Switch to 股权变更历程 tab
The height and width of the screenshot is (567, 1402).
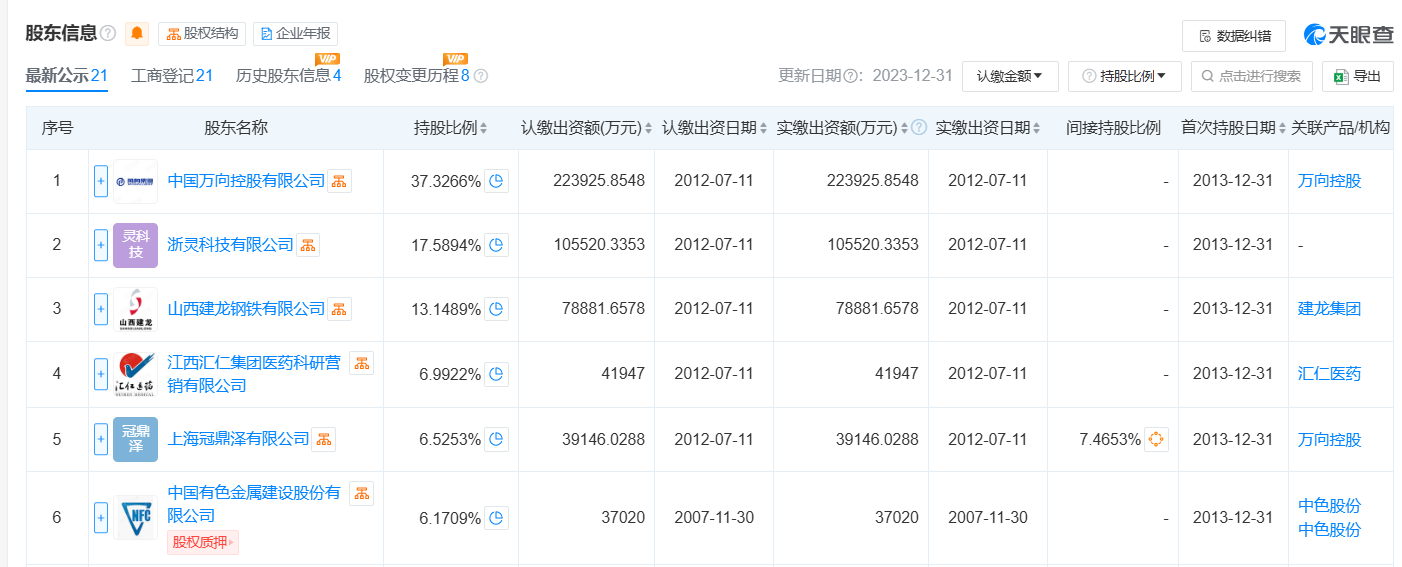click(416, 76)
